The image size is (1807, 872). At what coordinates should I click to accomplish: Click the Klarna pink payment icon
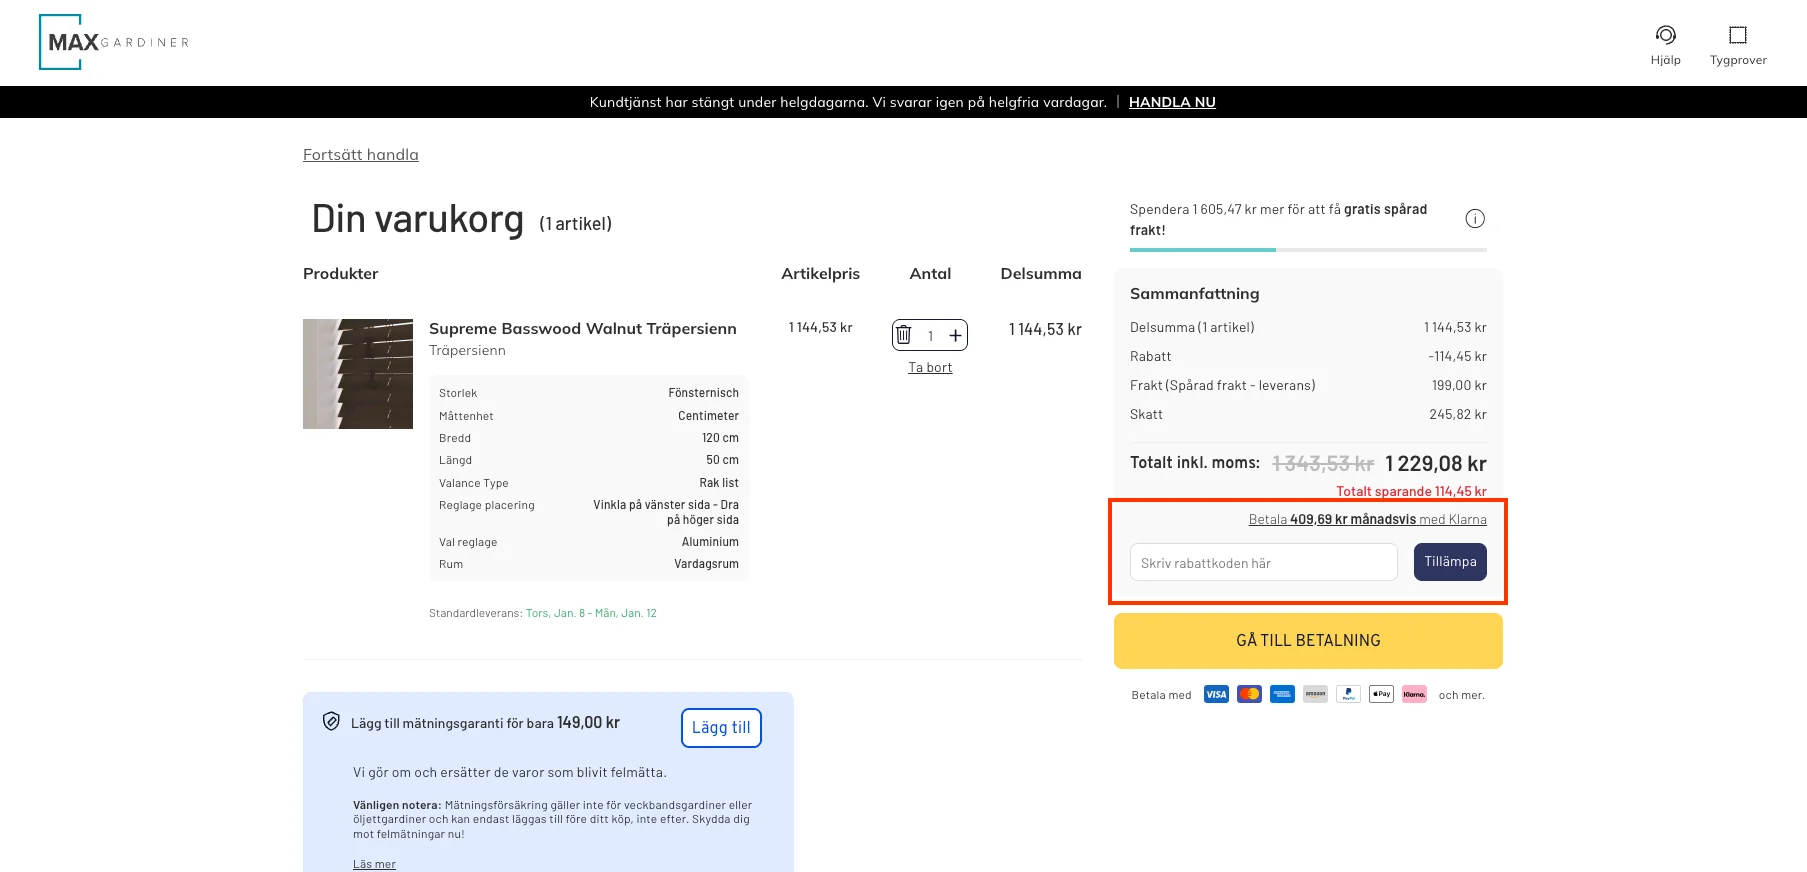click(x=1414, y=694)
